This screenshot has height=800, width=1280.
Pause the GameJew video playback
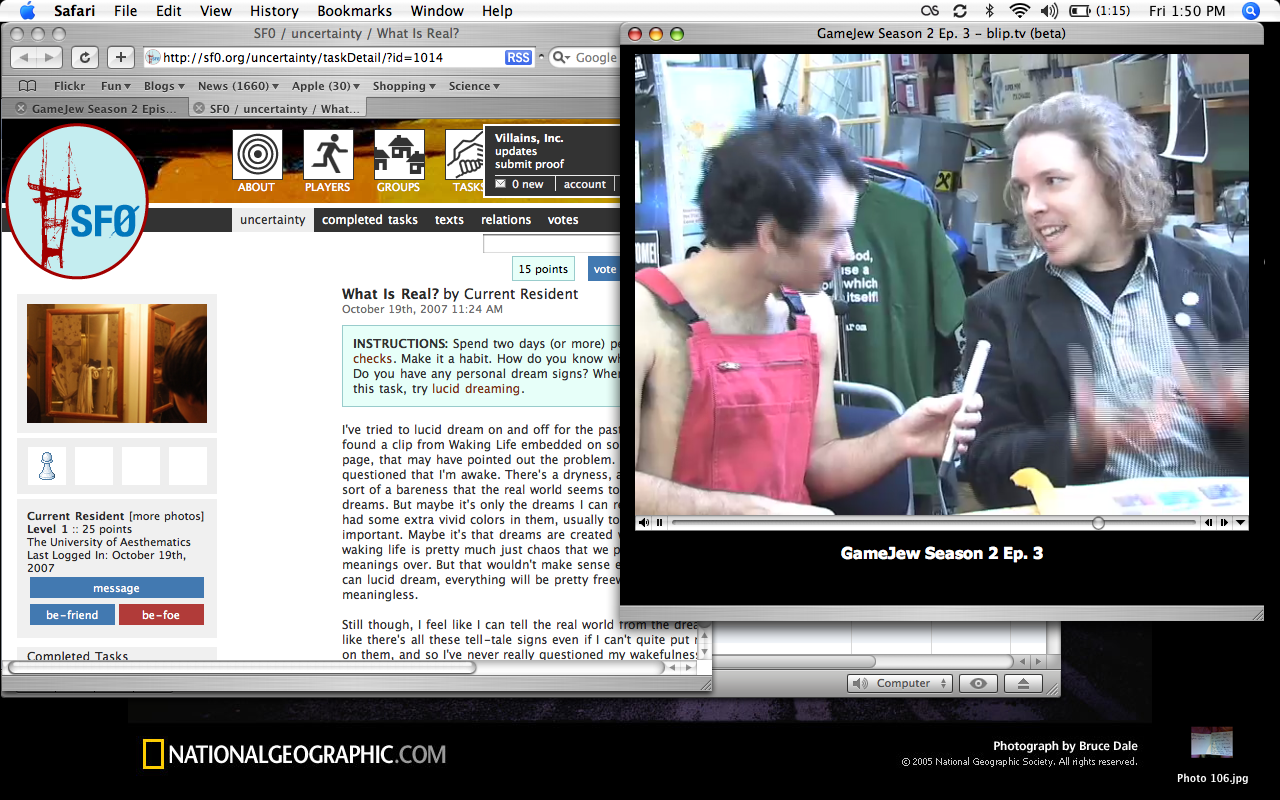coord(660,522)
